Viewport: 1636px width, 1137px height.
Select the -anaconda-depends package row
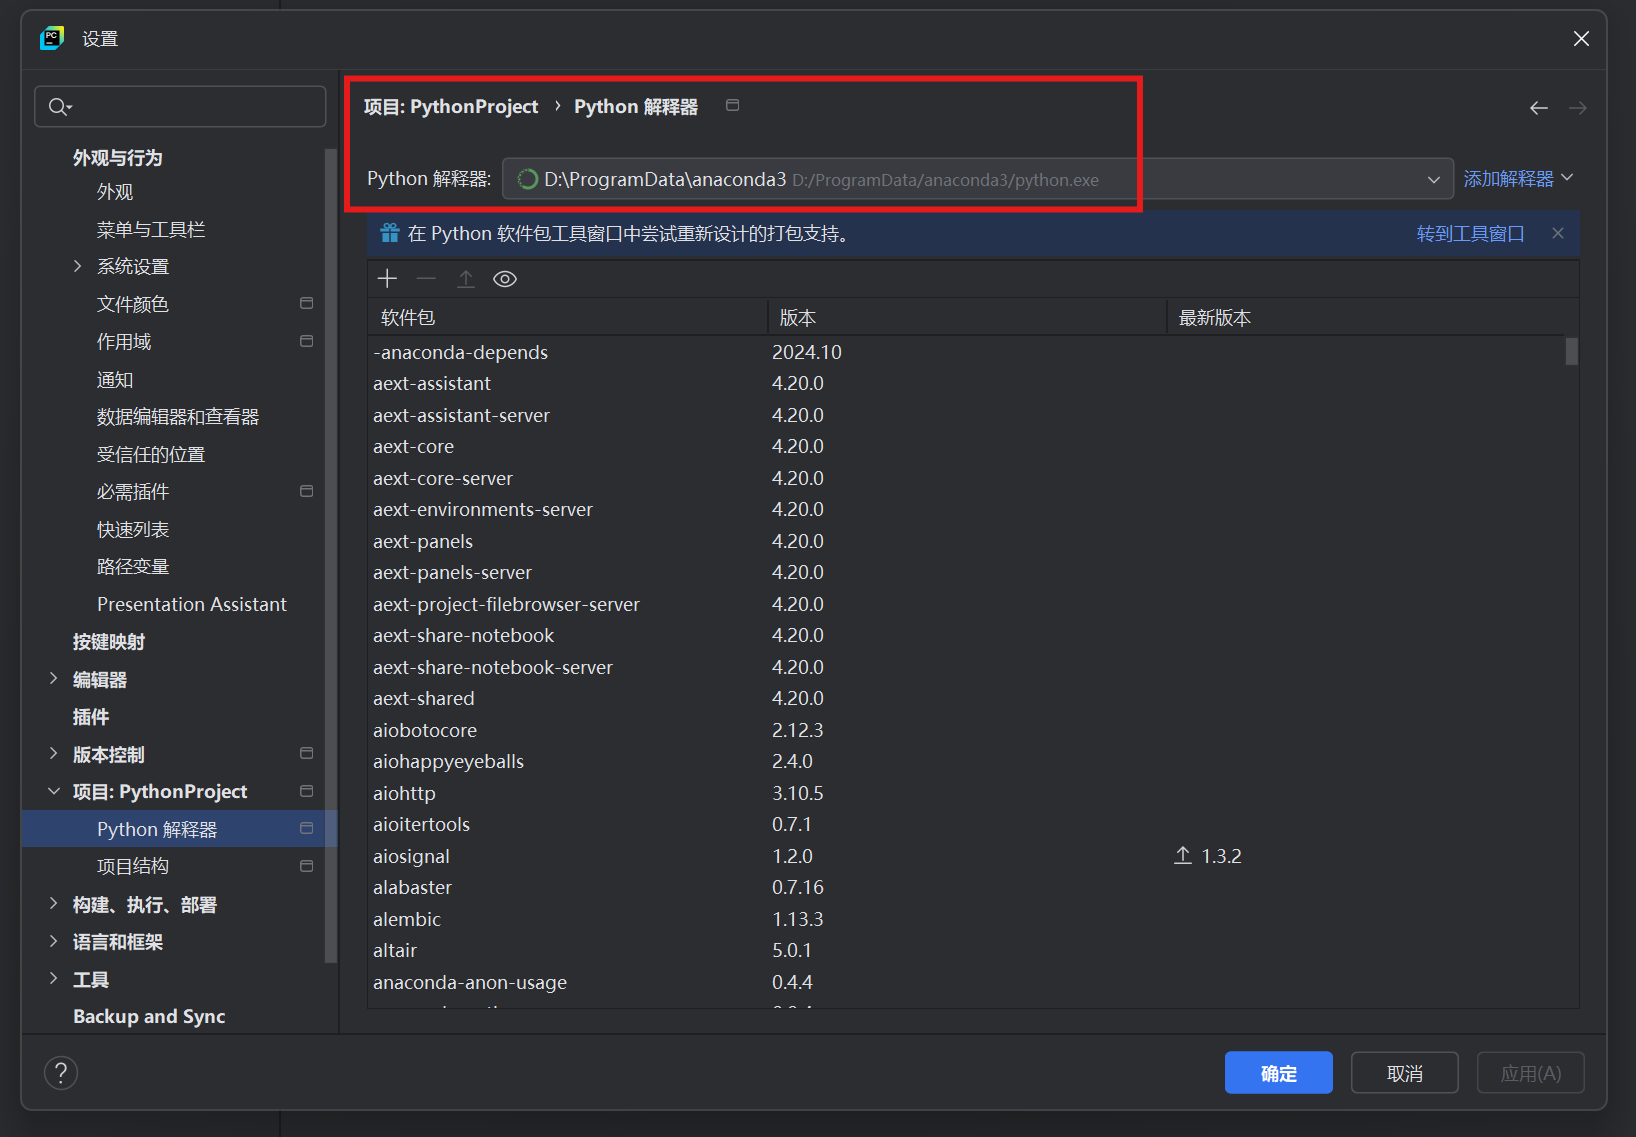click(x=966, y=352)
